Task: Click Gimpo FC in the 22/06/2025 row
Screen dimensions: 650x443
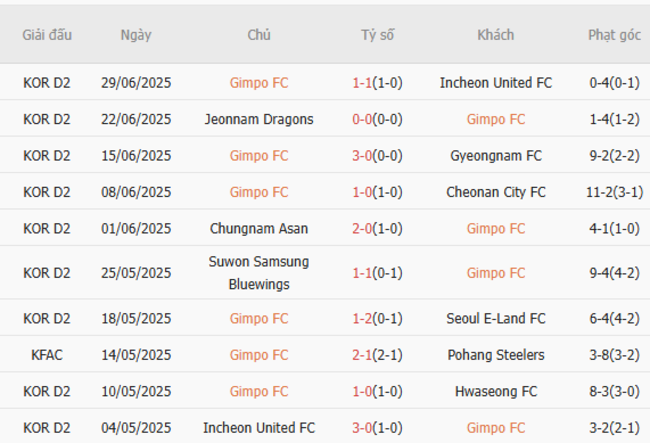Action: pyautogui.click(x=496, y=119)
